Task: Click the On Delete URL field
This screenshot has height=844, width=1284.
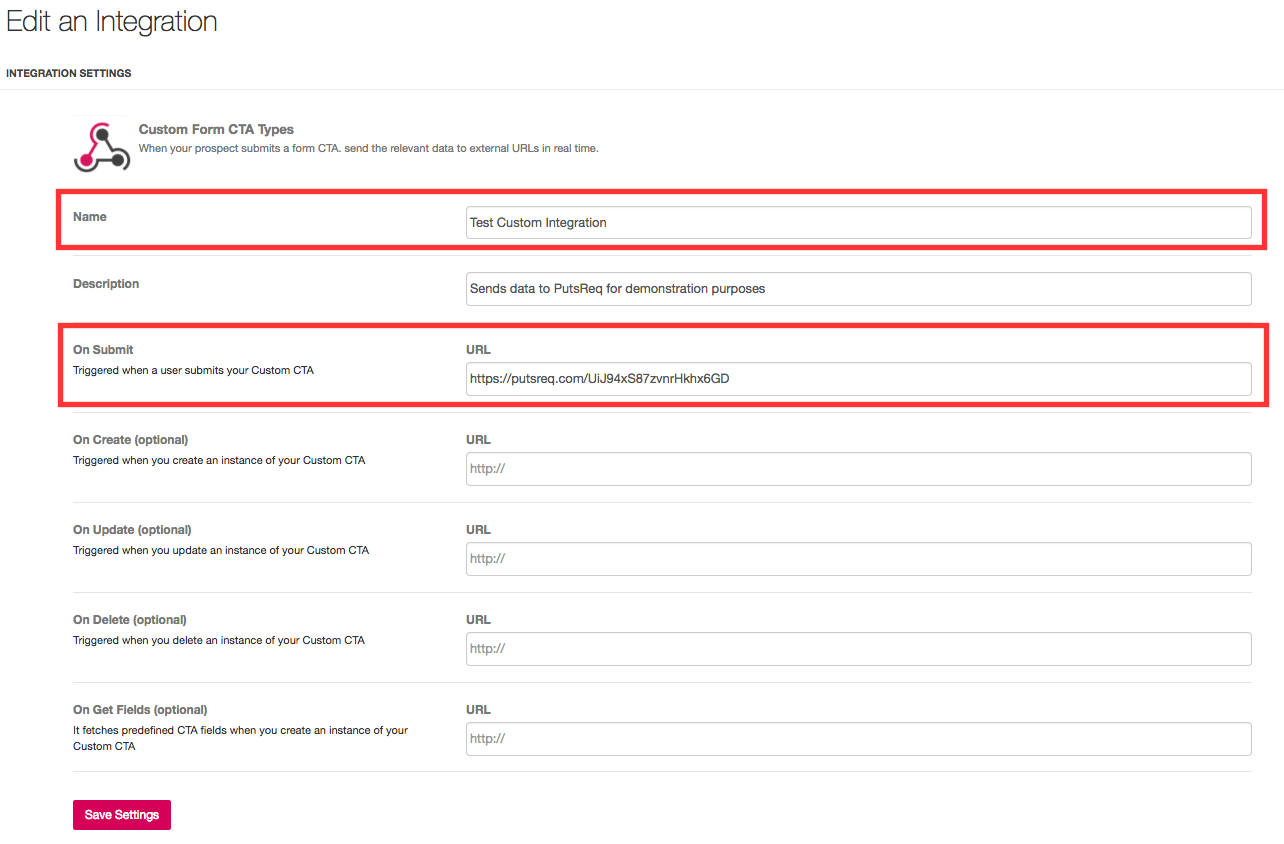Action: tap(858, 649)
